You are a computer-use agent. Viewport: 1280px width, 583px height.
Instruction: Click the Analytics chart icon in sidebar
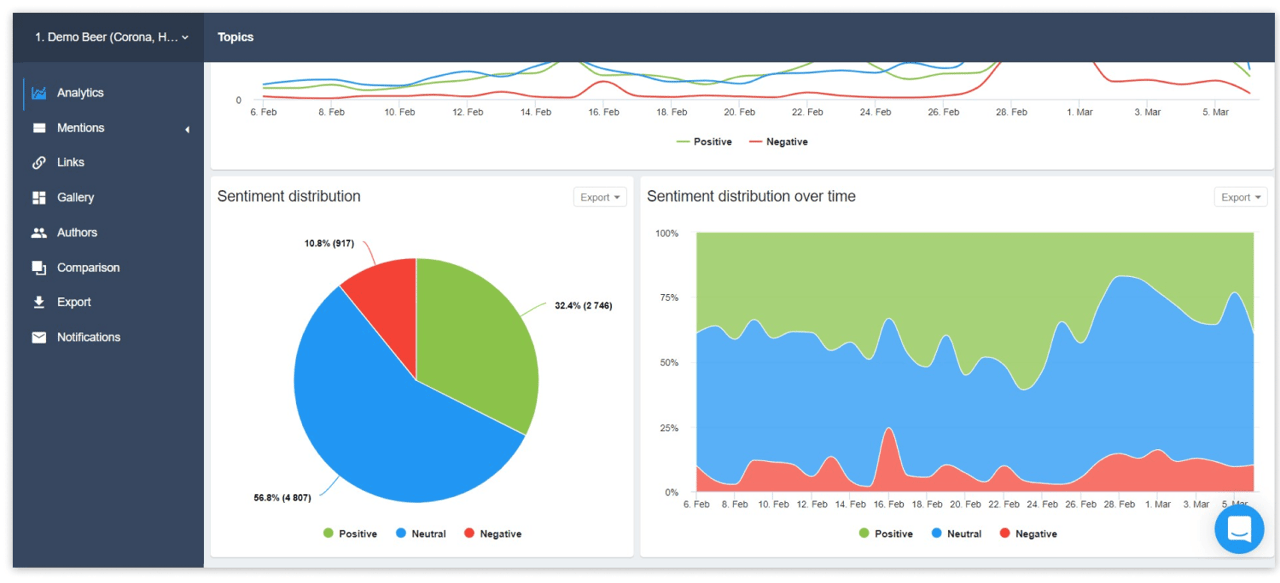[39, 93]
